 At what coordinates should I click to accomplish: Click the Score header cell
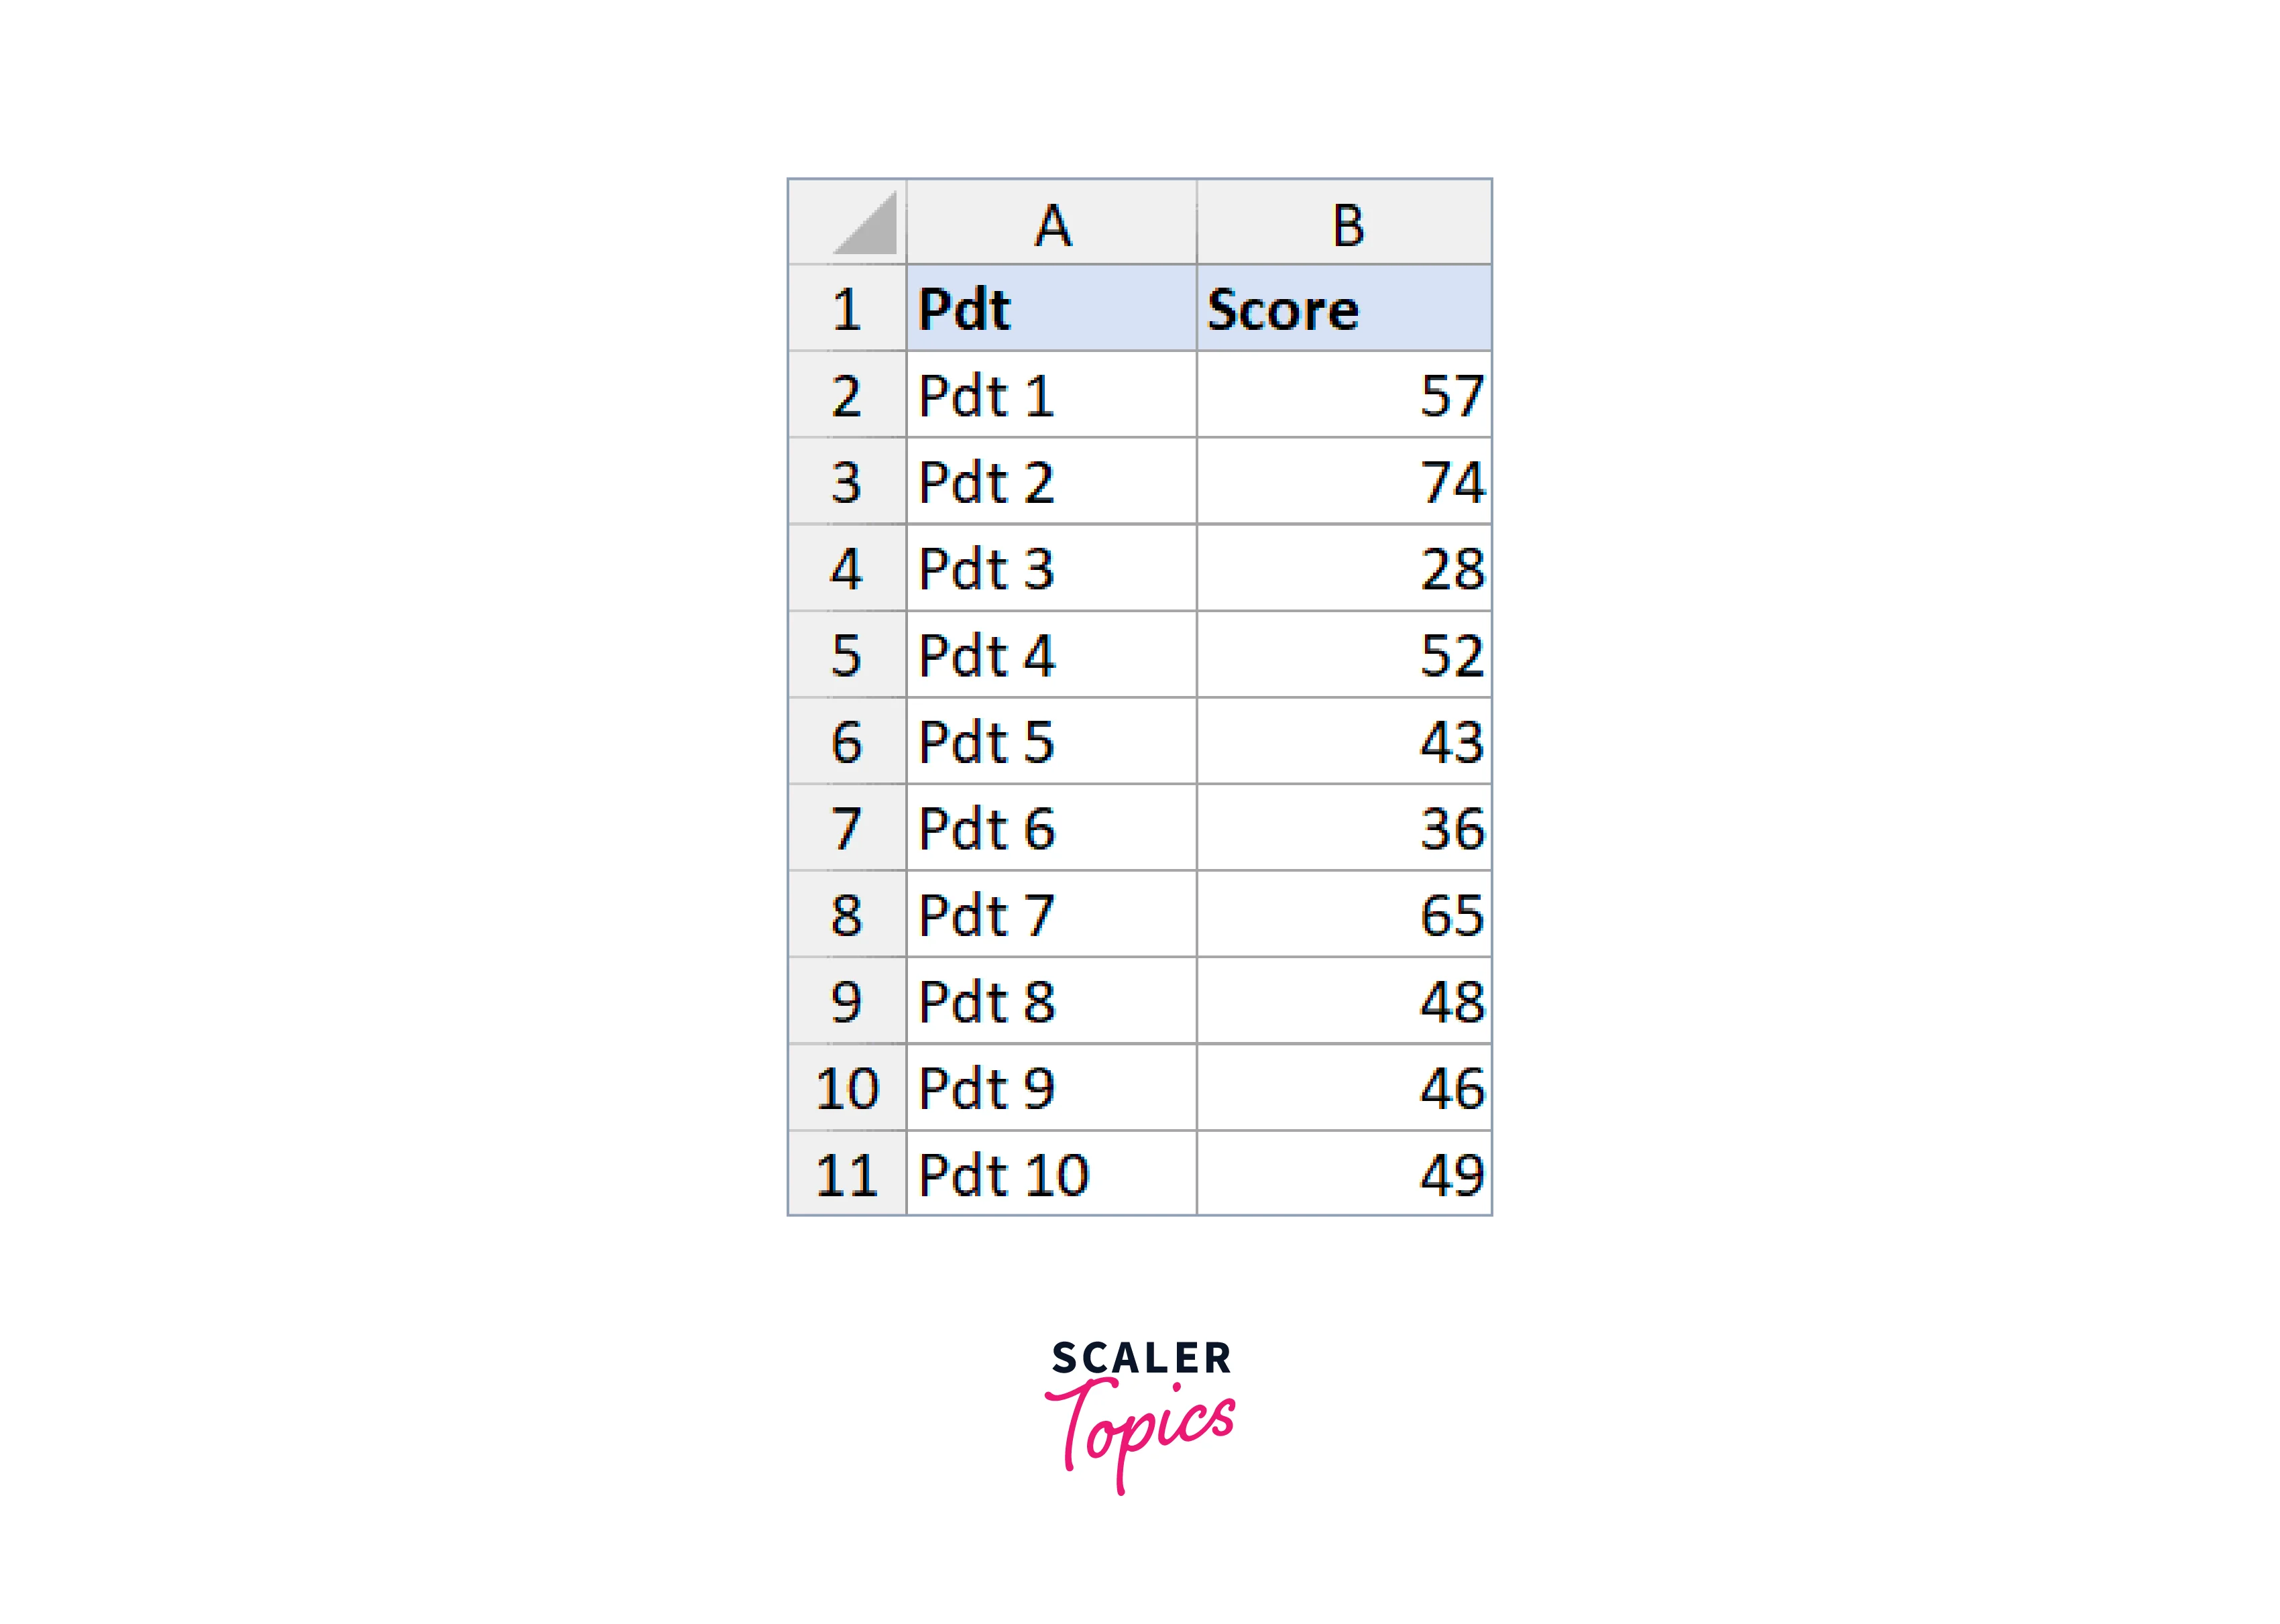click(1344, 309)
